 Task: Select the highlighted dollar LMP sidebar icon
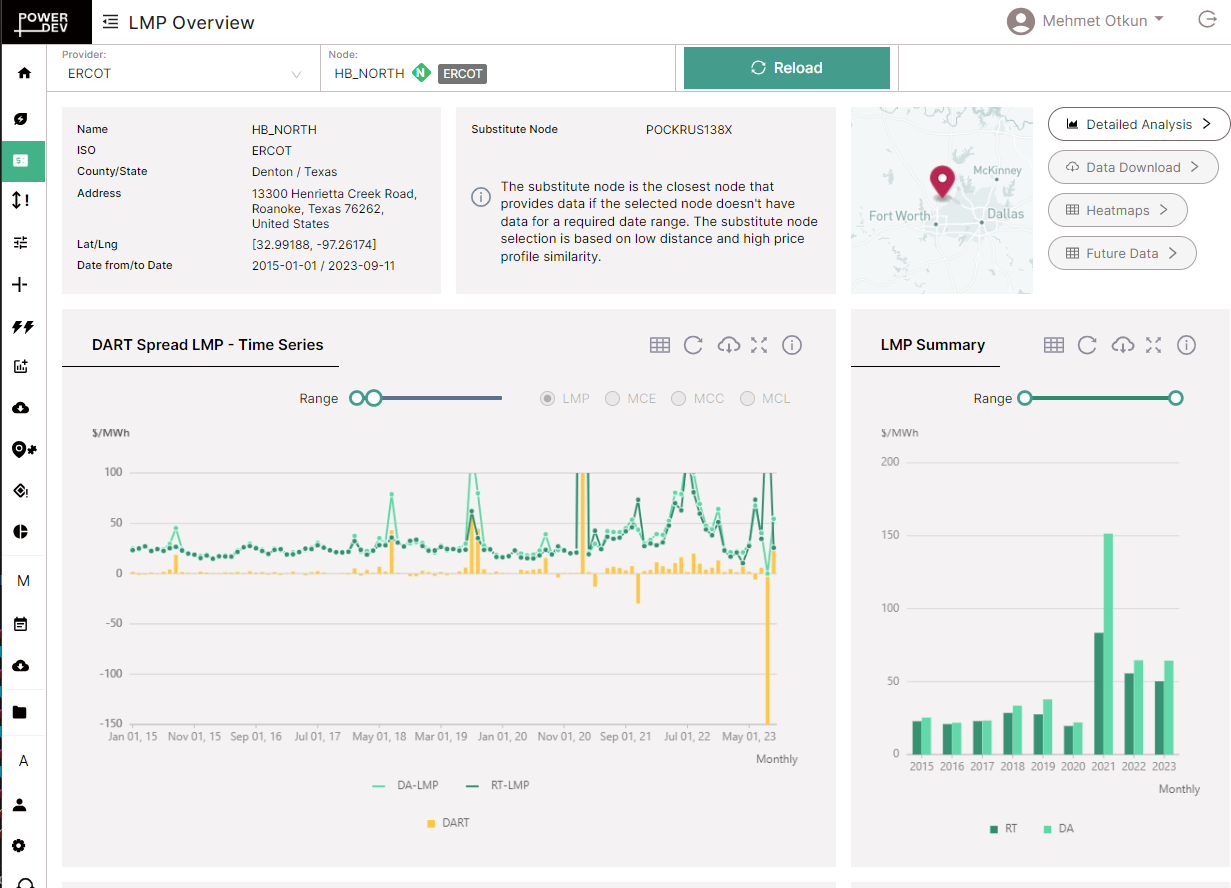tap(21, 160)
